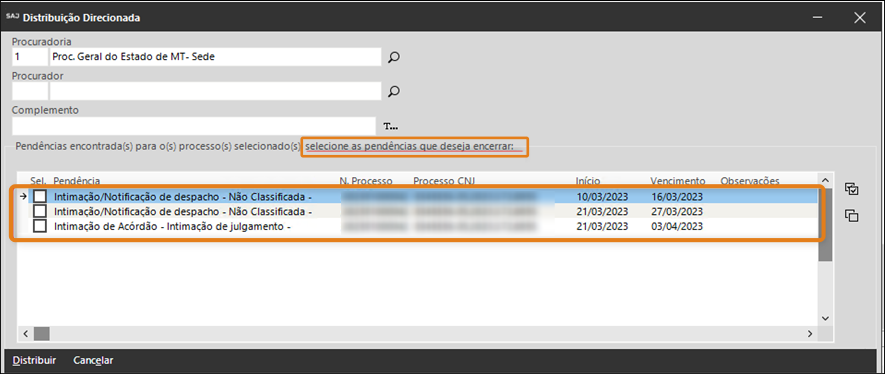Open the Procurador search magnifier icon
The height and width of the screenshot is (374, 885).
coord(394,91)
